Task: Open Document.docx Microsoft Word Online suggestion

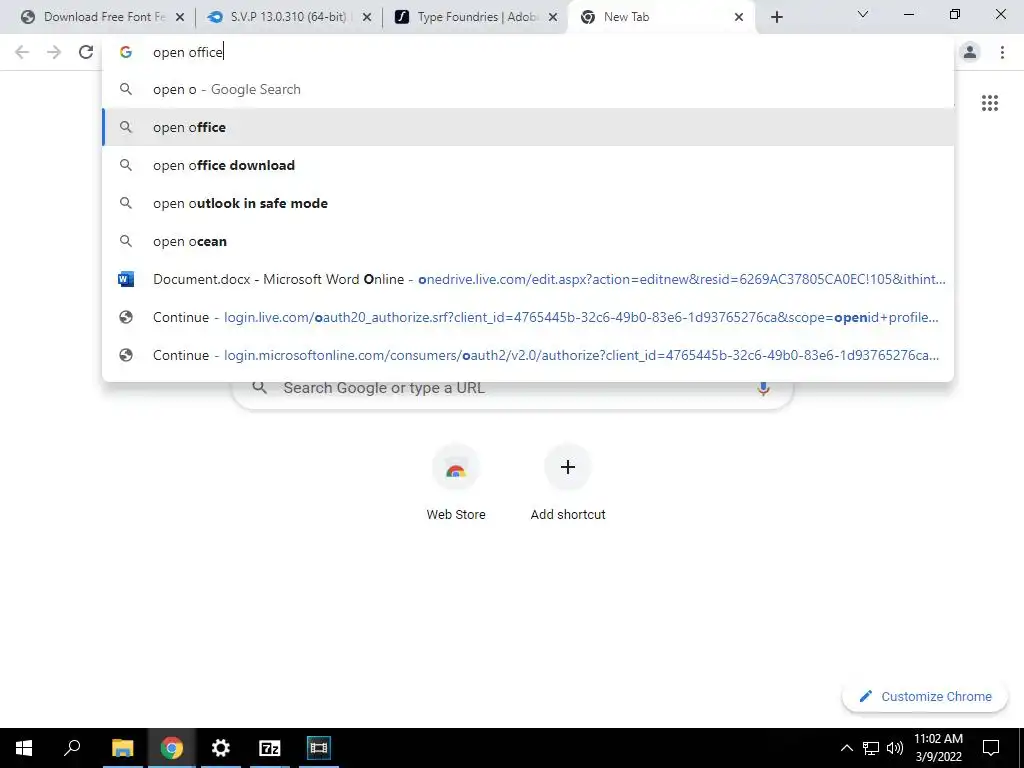Action: pos(528,280)
